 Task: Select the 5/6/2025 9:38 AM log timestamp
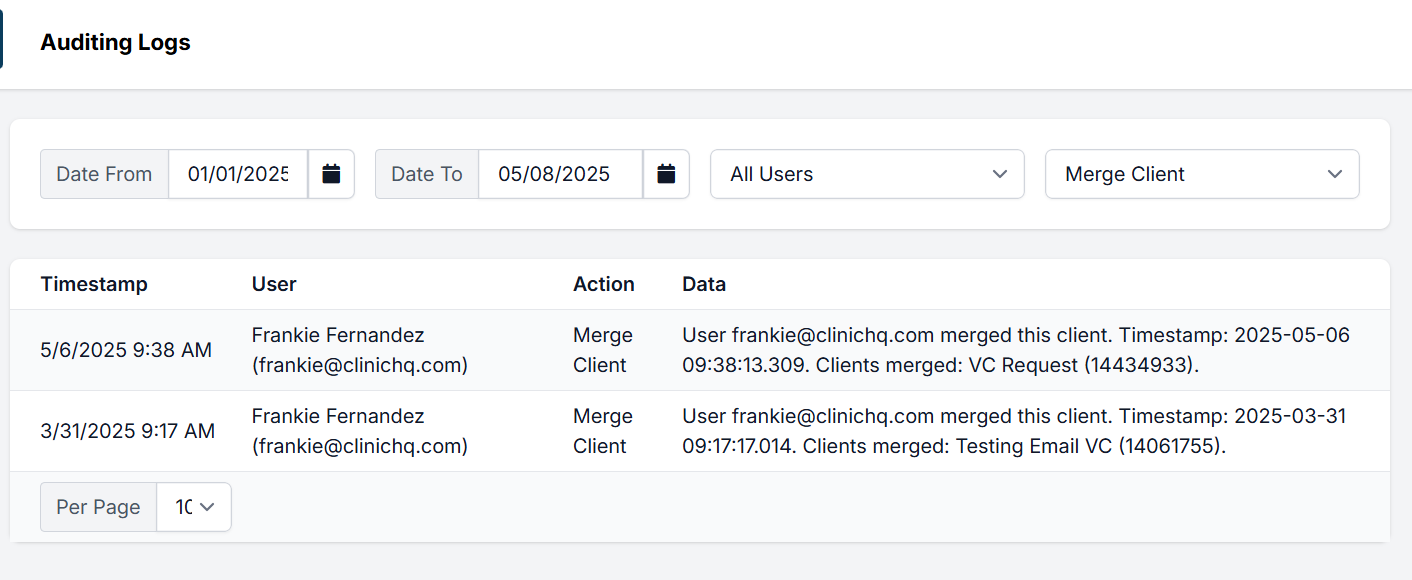point(126,350)
